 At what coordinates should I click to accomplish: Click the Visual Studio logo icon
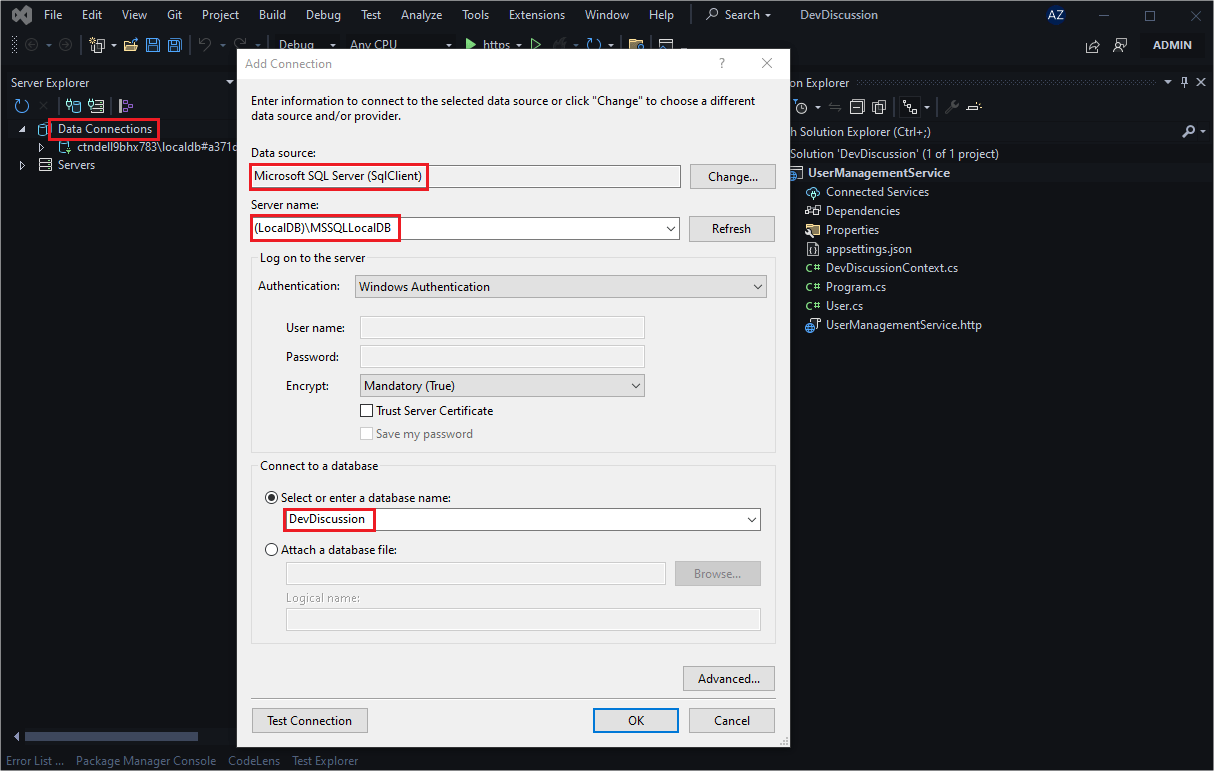click(x=20, y=15)
